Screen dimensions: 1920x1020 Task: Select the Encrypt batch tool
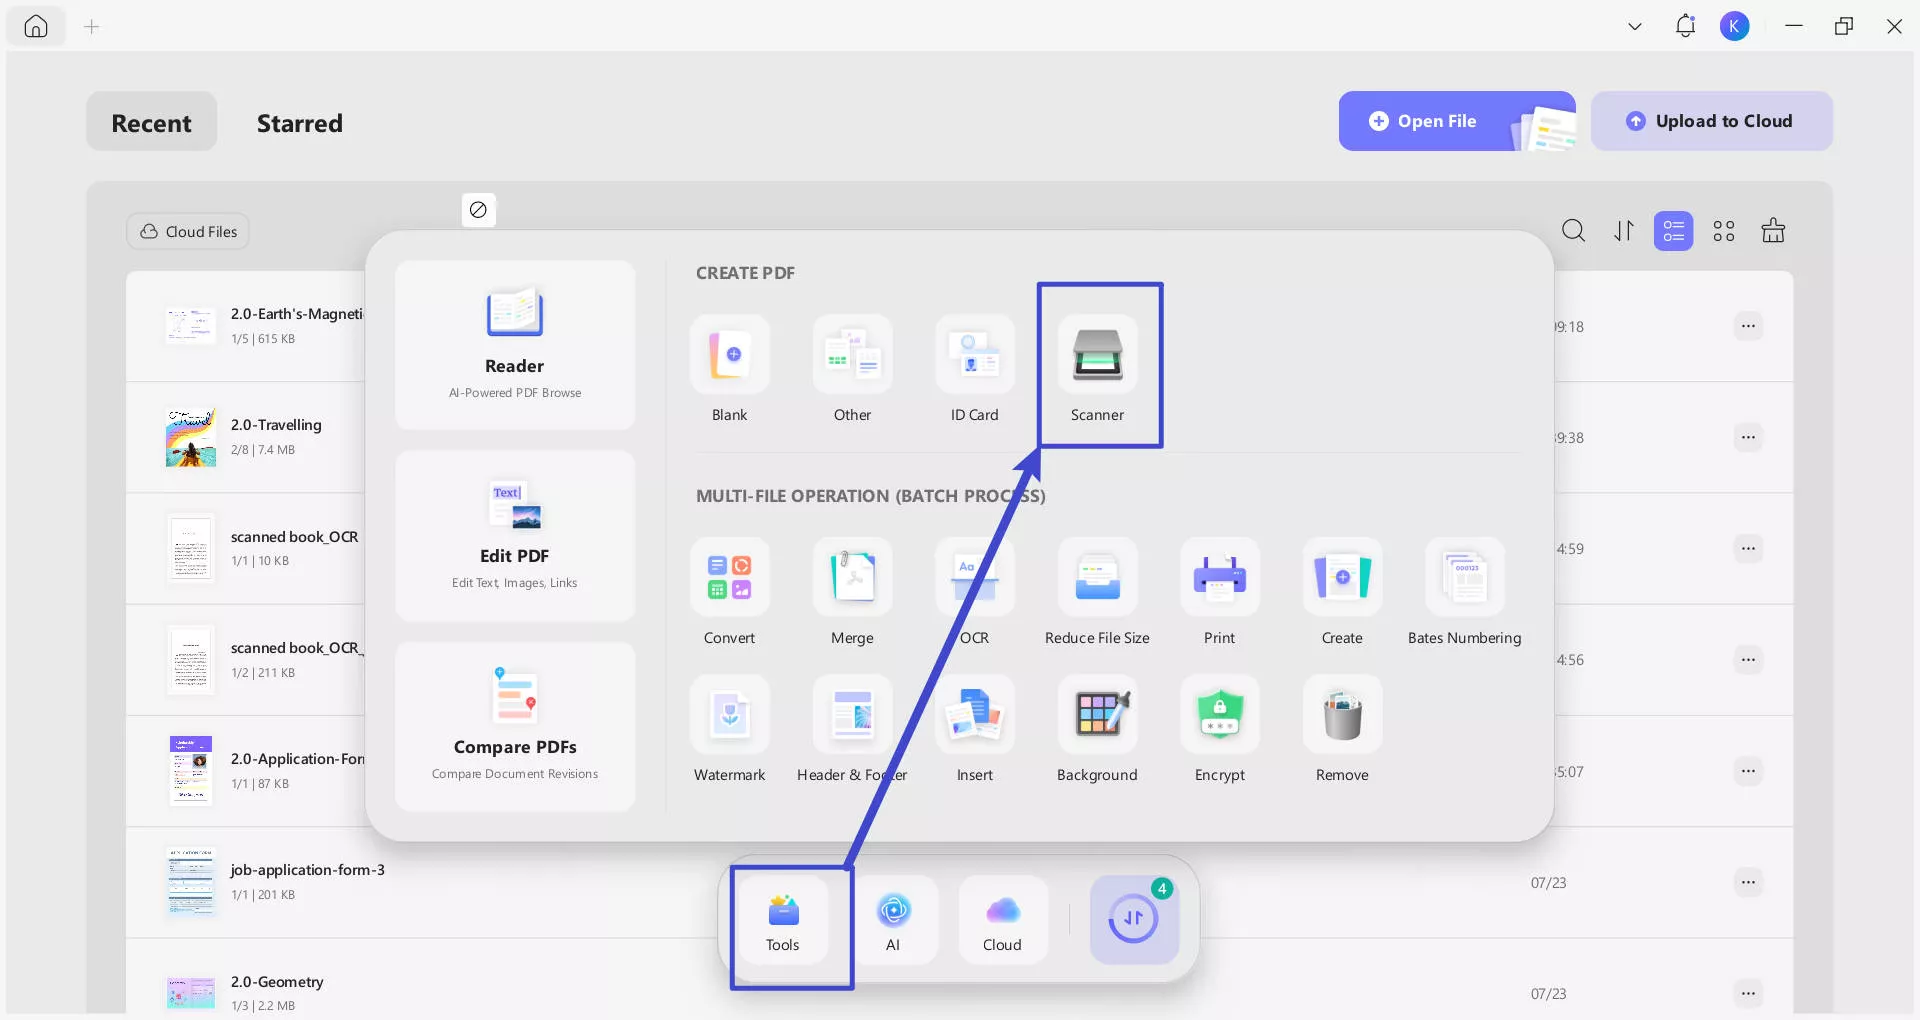[x=1219, y=716]
